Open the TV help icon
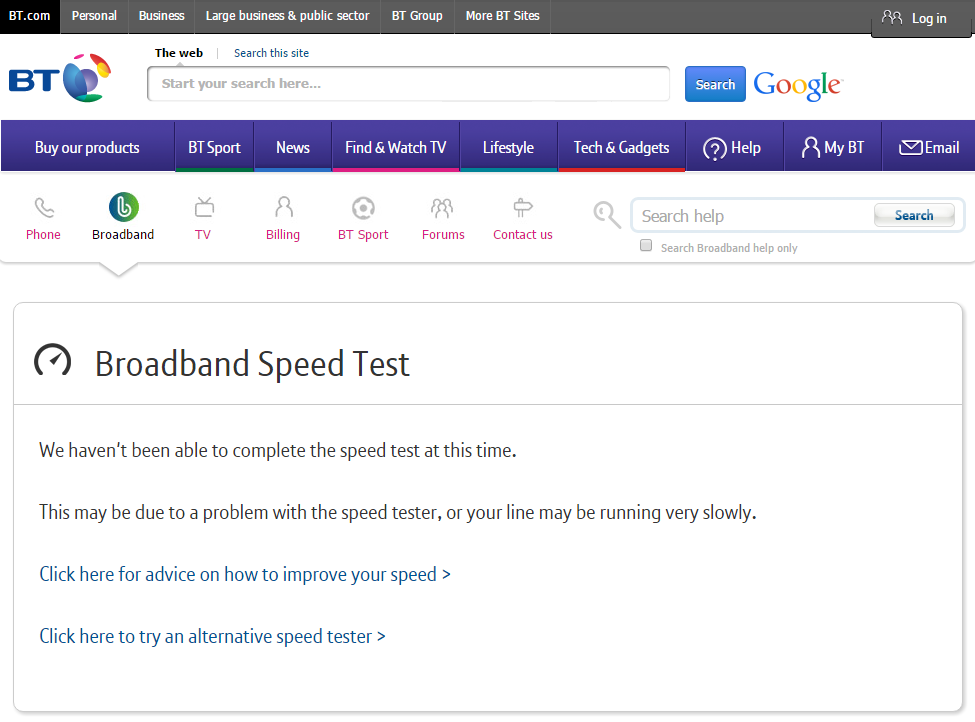This screenshot has width=975, height=722. point(204,207)
